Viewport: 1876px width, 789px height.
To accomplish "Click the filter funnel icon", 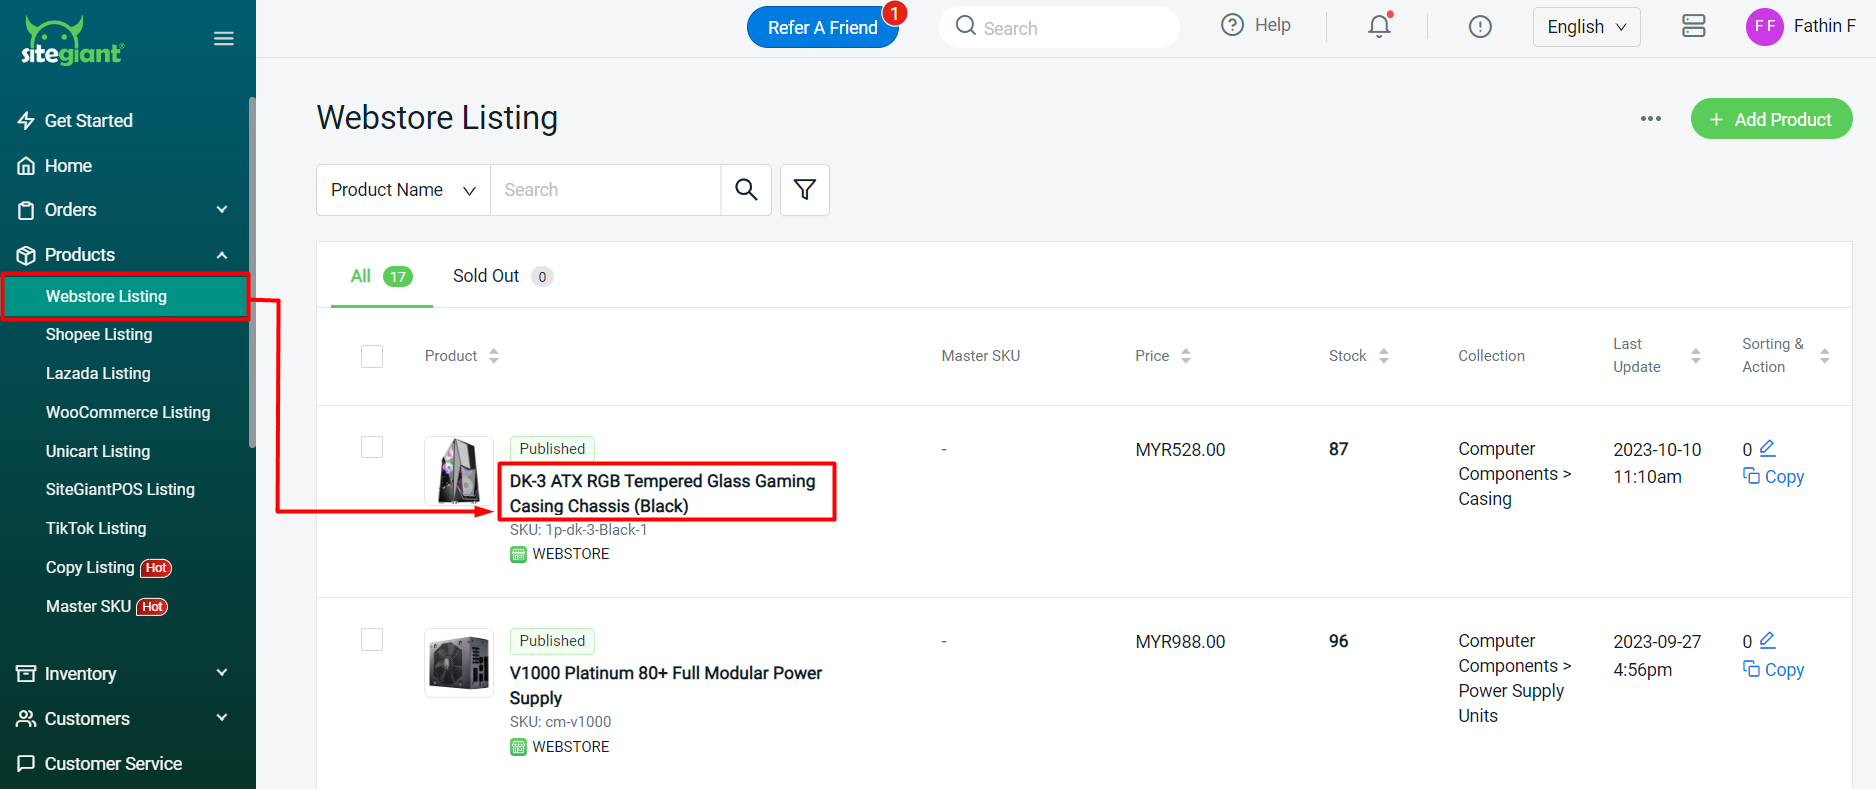I will click(x=804, y=190).
